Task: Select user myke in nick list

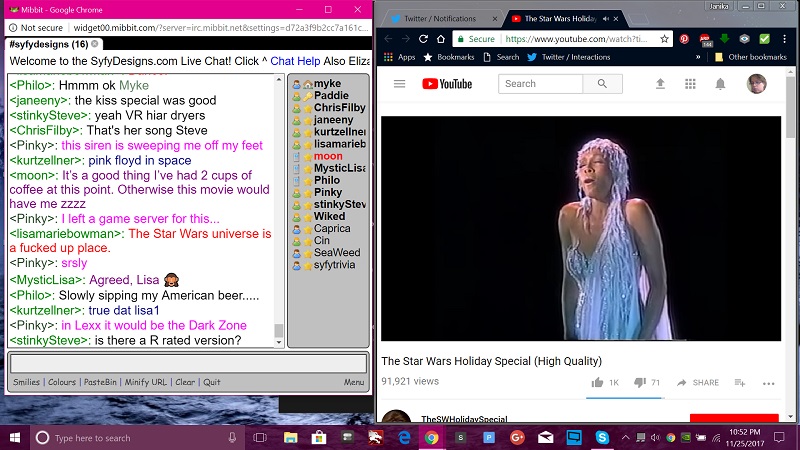Action: pos(327,83)
